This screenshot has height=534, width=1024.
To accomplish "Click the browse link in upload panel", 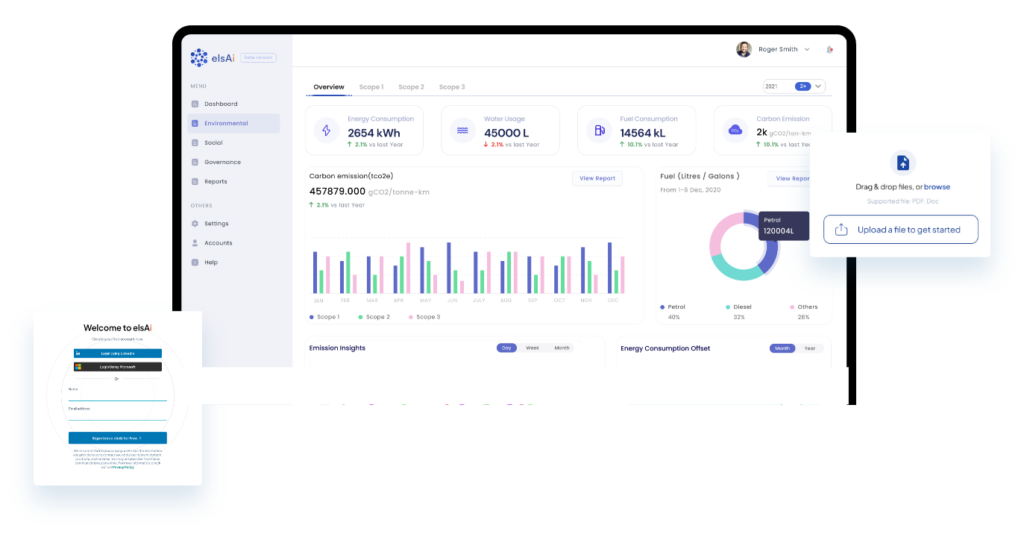I will coord(937,187).
